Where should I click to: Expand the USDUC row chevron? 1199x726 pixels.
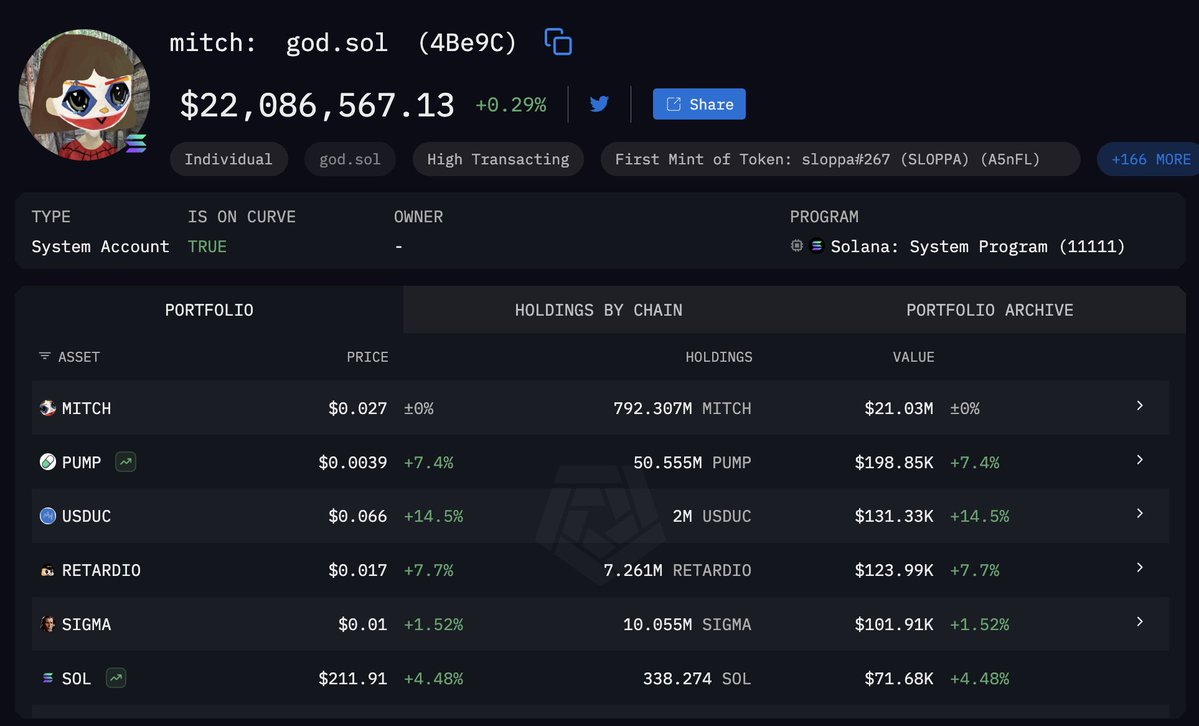point(1139,513)
